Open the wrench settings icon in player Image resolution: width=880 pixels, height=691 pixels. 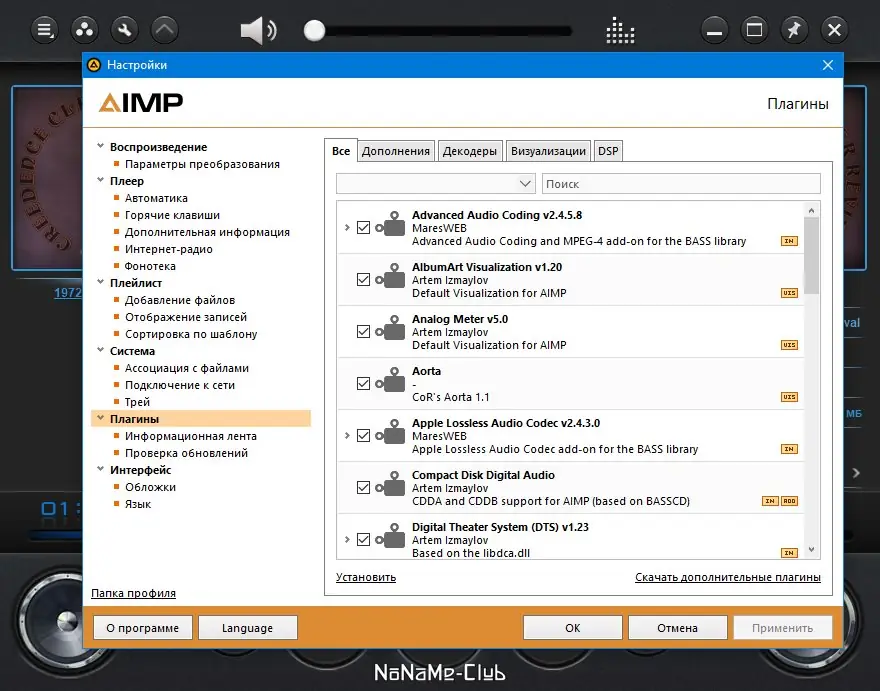coord(125,30)
